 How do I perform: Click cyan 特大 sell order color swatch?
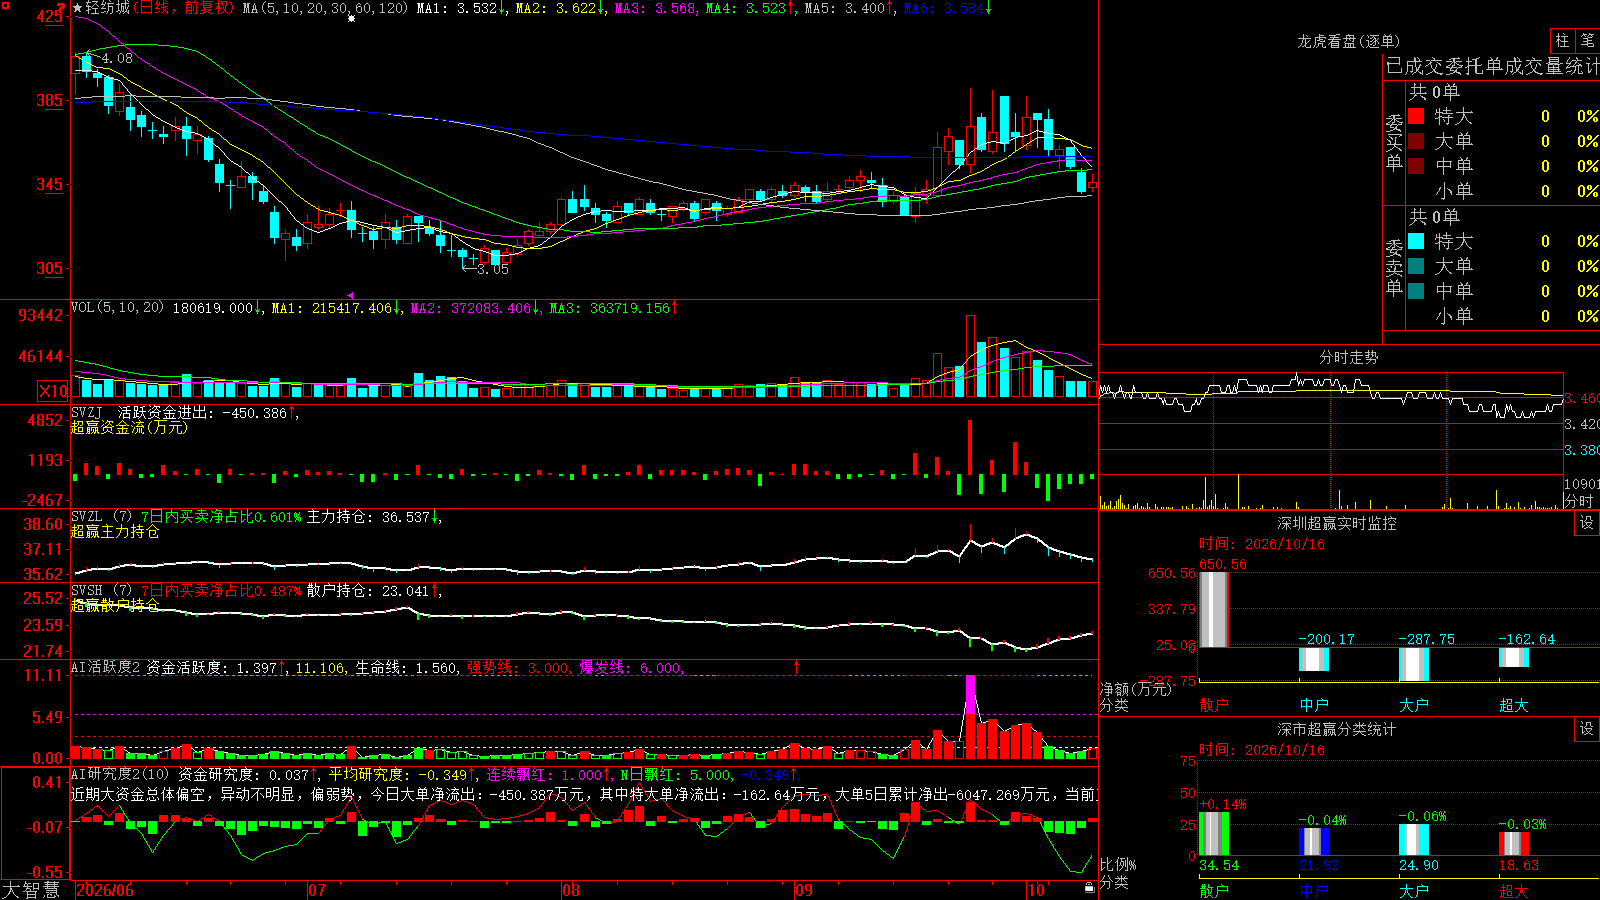[1416, 241]
